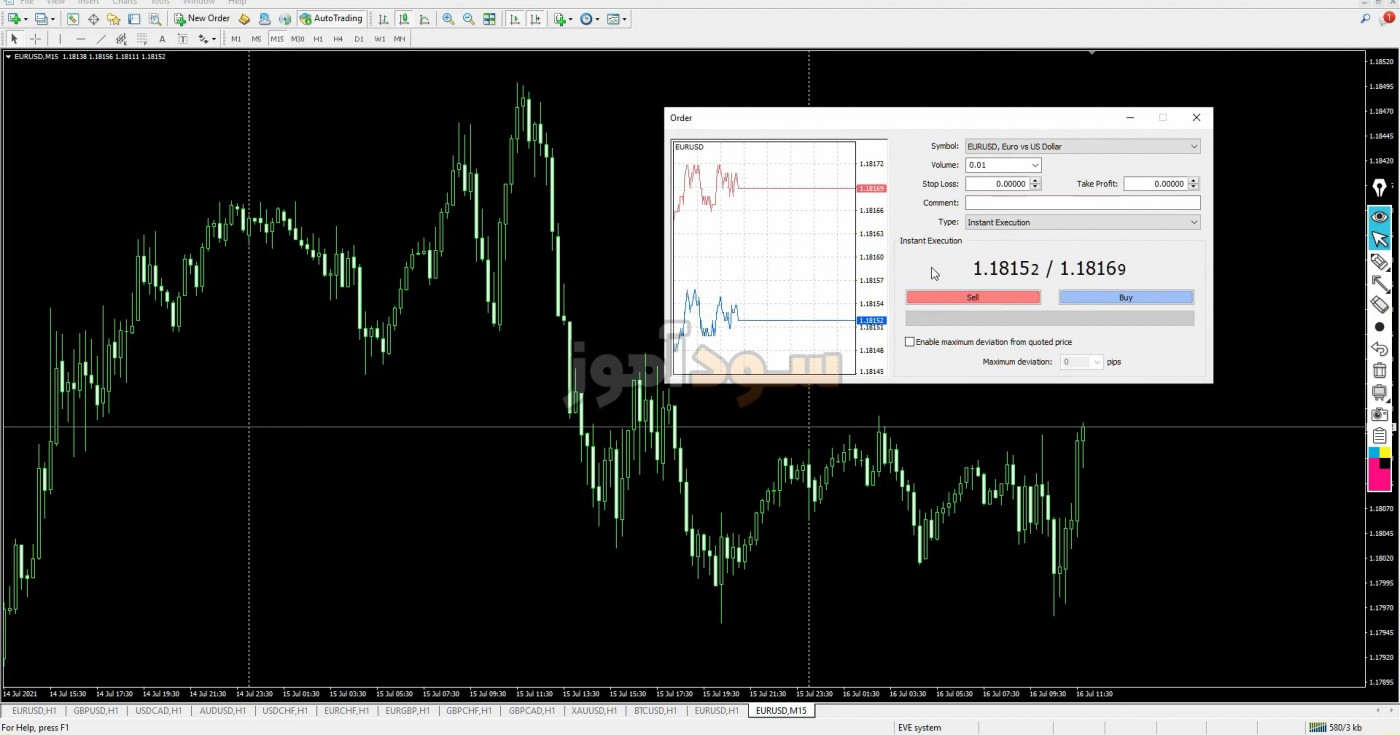1400x735 pixels.
Task: Switch timeframe to M30
Action: point(297,39)
